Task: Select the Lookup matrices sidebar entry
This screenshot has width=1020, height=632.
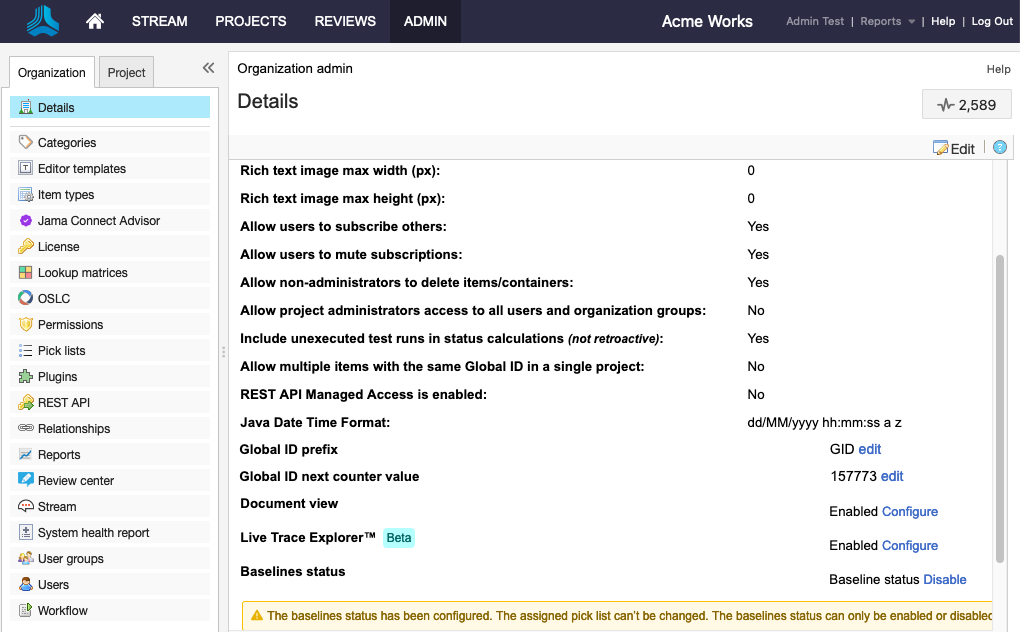Action: point(110,272)
